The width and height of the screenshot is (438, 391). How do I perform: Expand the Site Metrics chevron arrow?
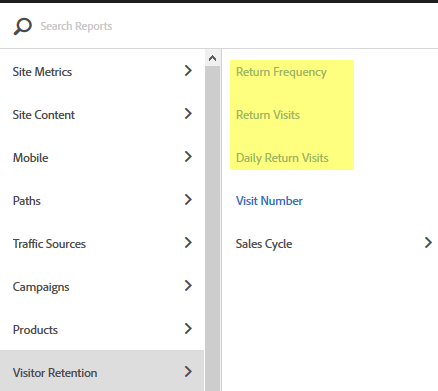tap(188, 71)
